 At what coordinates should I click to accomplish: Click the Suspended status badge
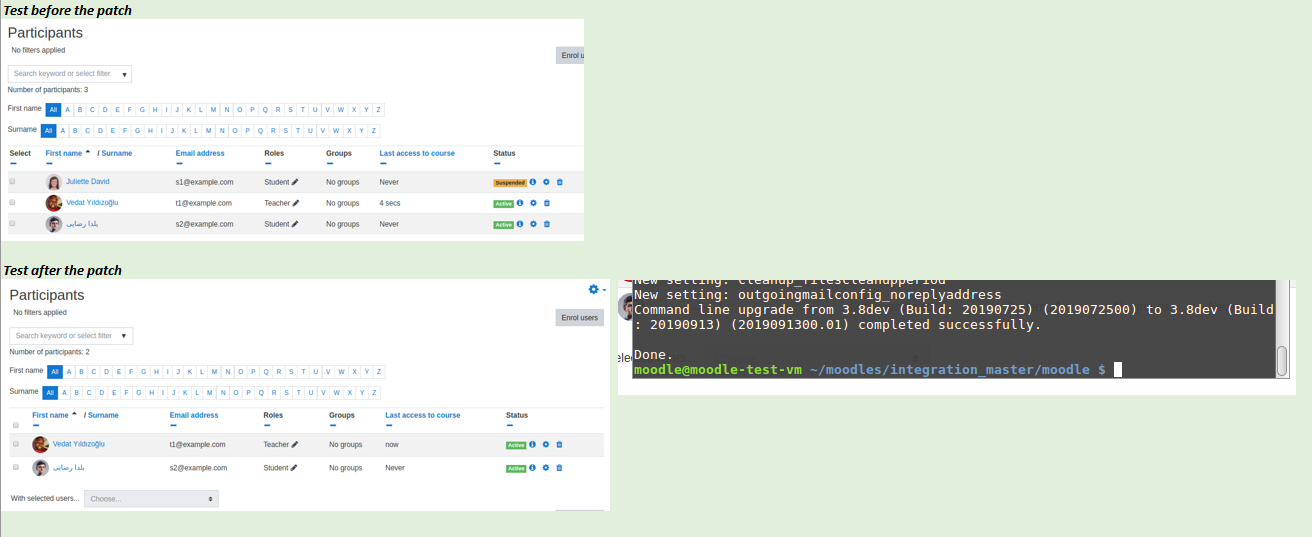point(510,183)
